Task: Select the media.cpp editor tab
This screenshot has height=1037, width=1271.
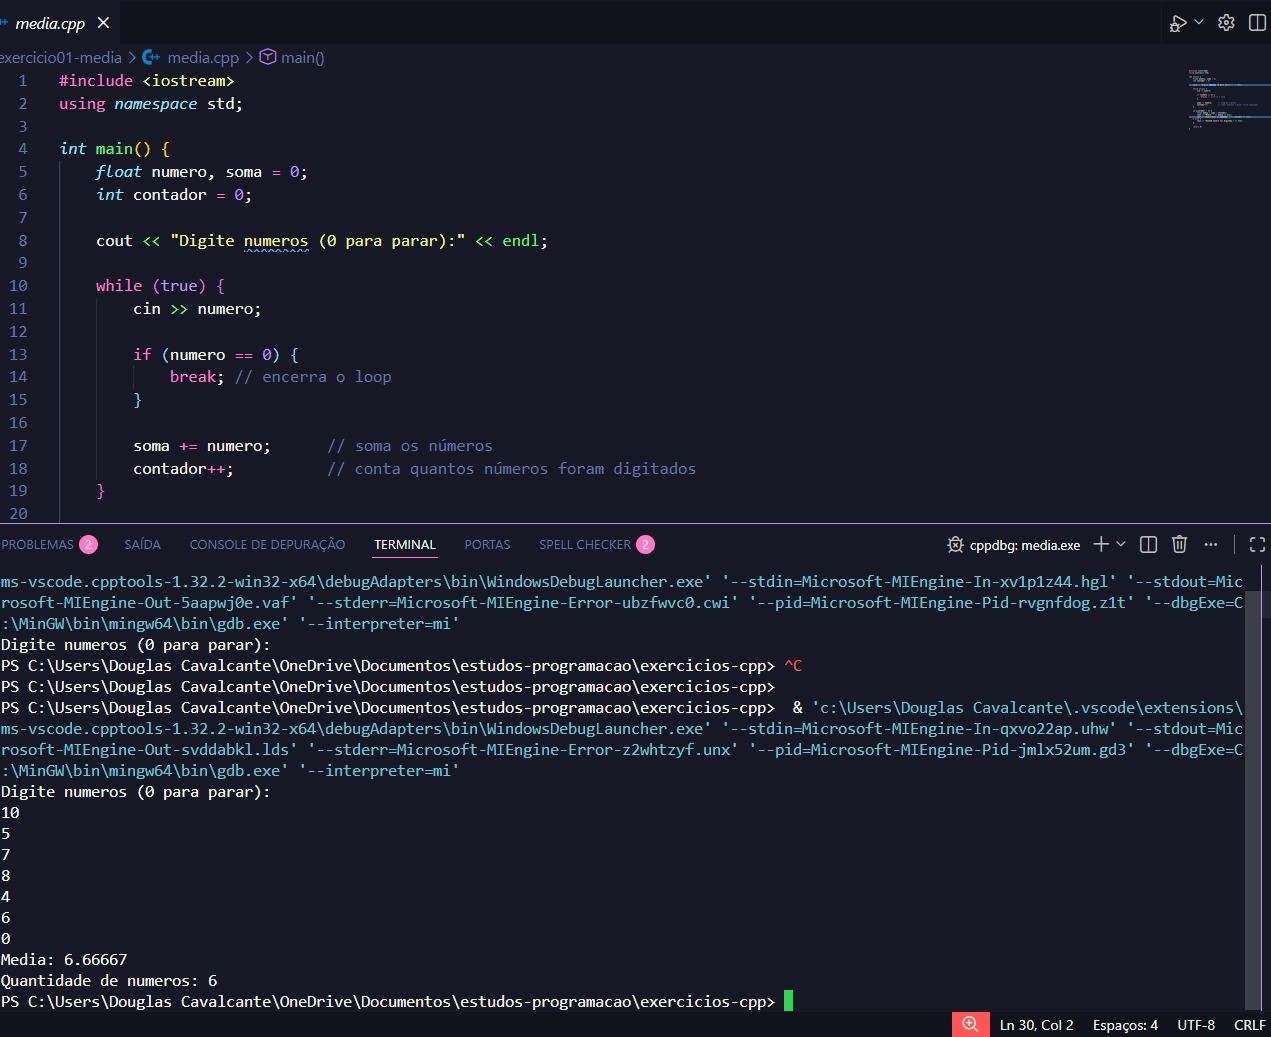Action: tap(50, 23)
